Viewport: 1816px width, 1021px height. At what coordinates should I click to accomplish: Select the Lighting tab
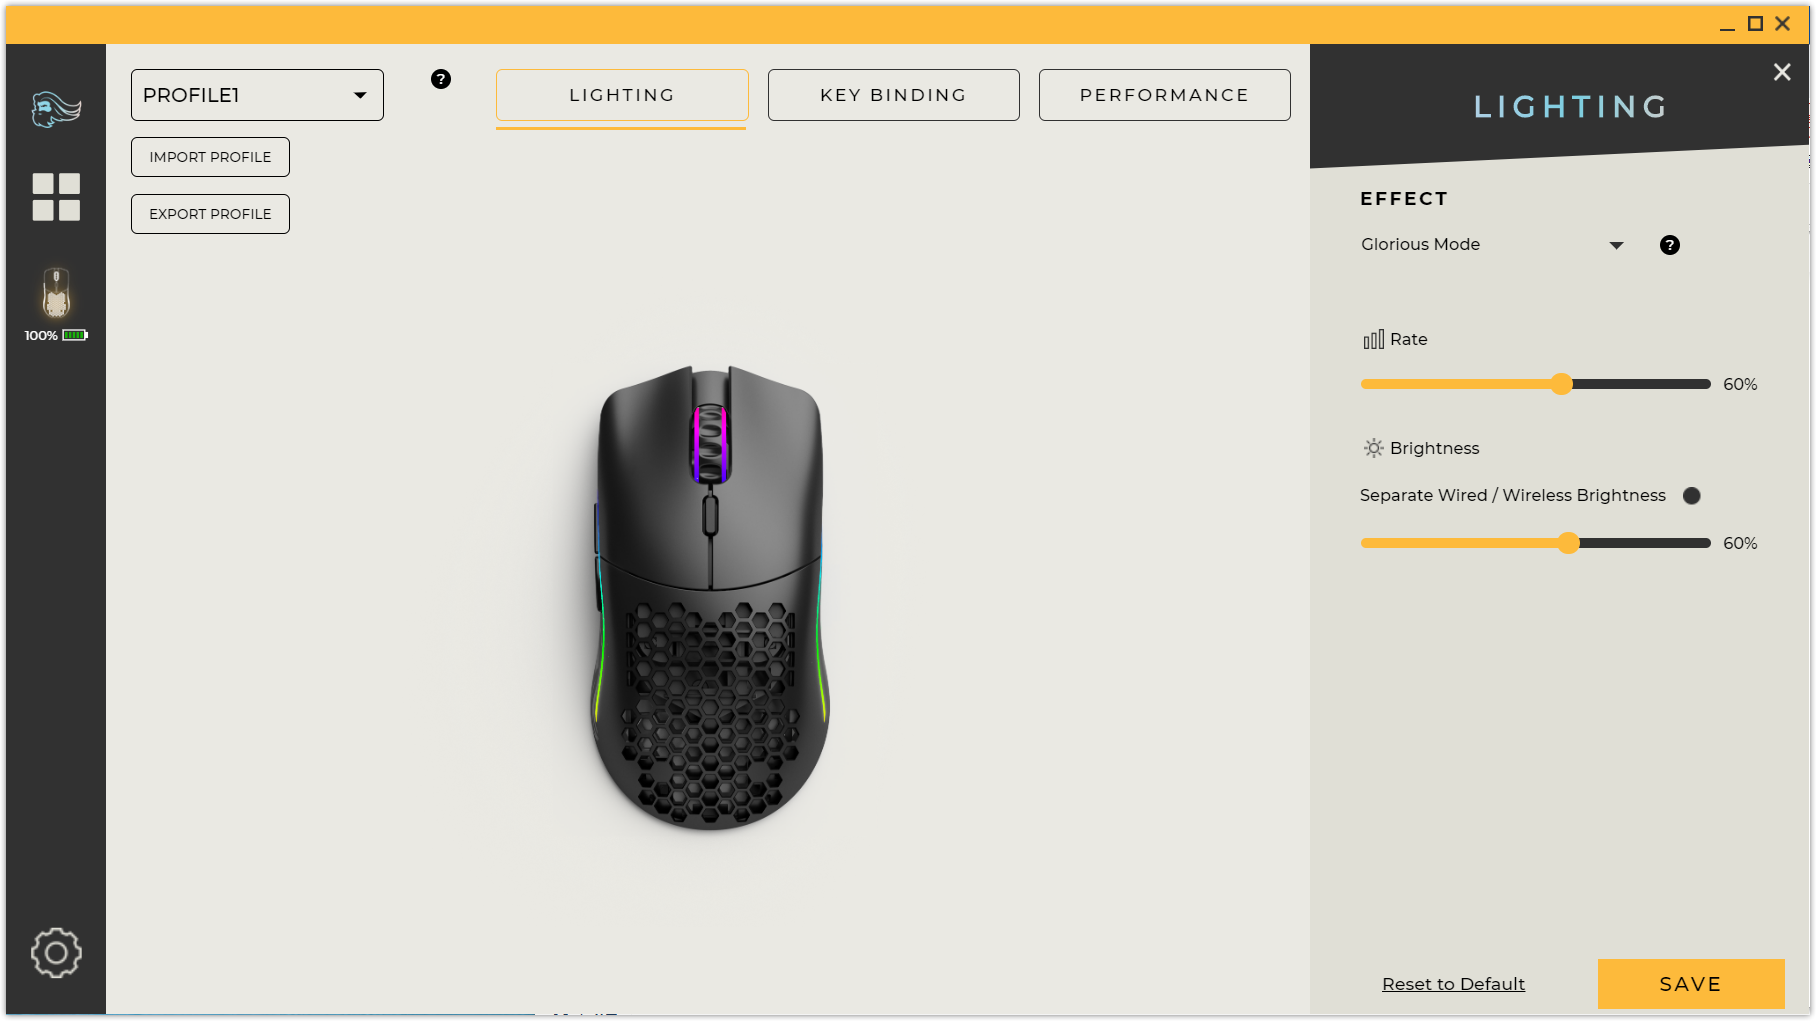(x=622, y=95)
